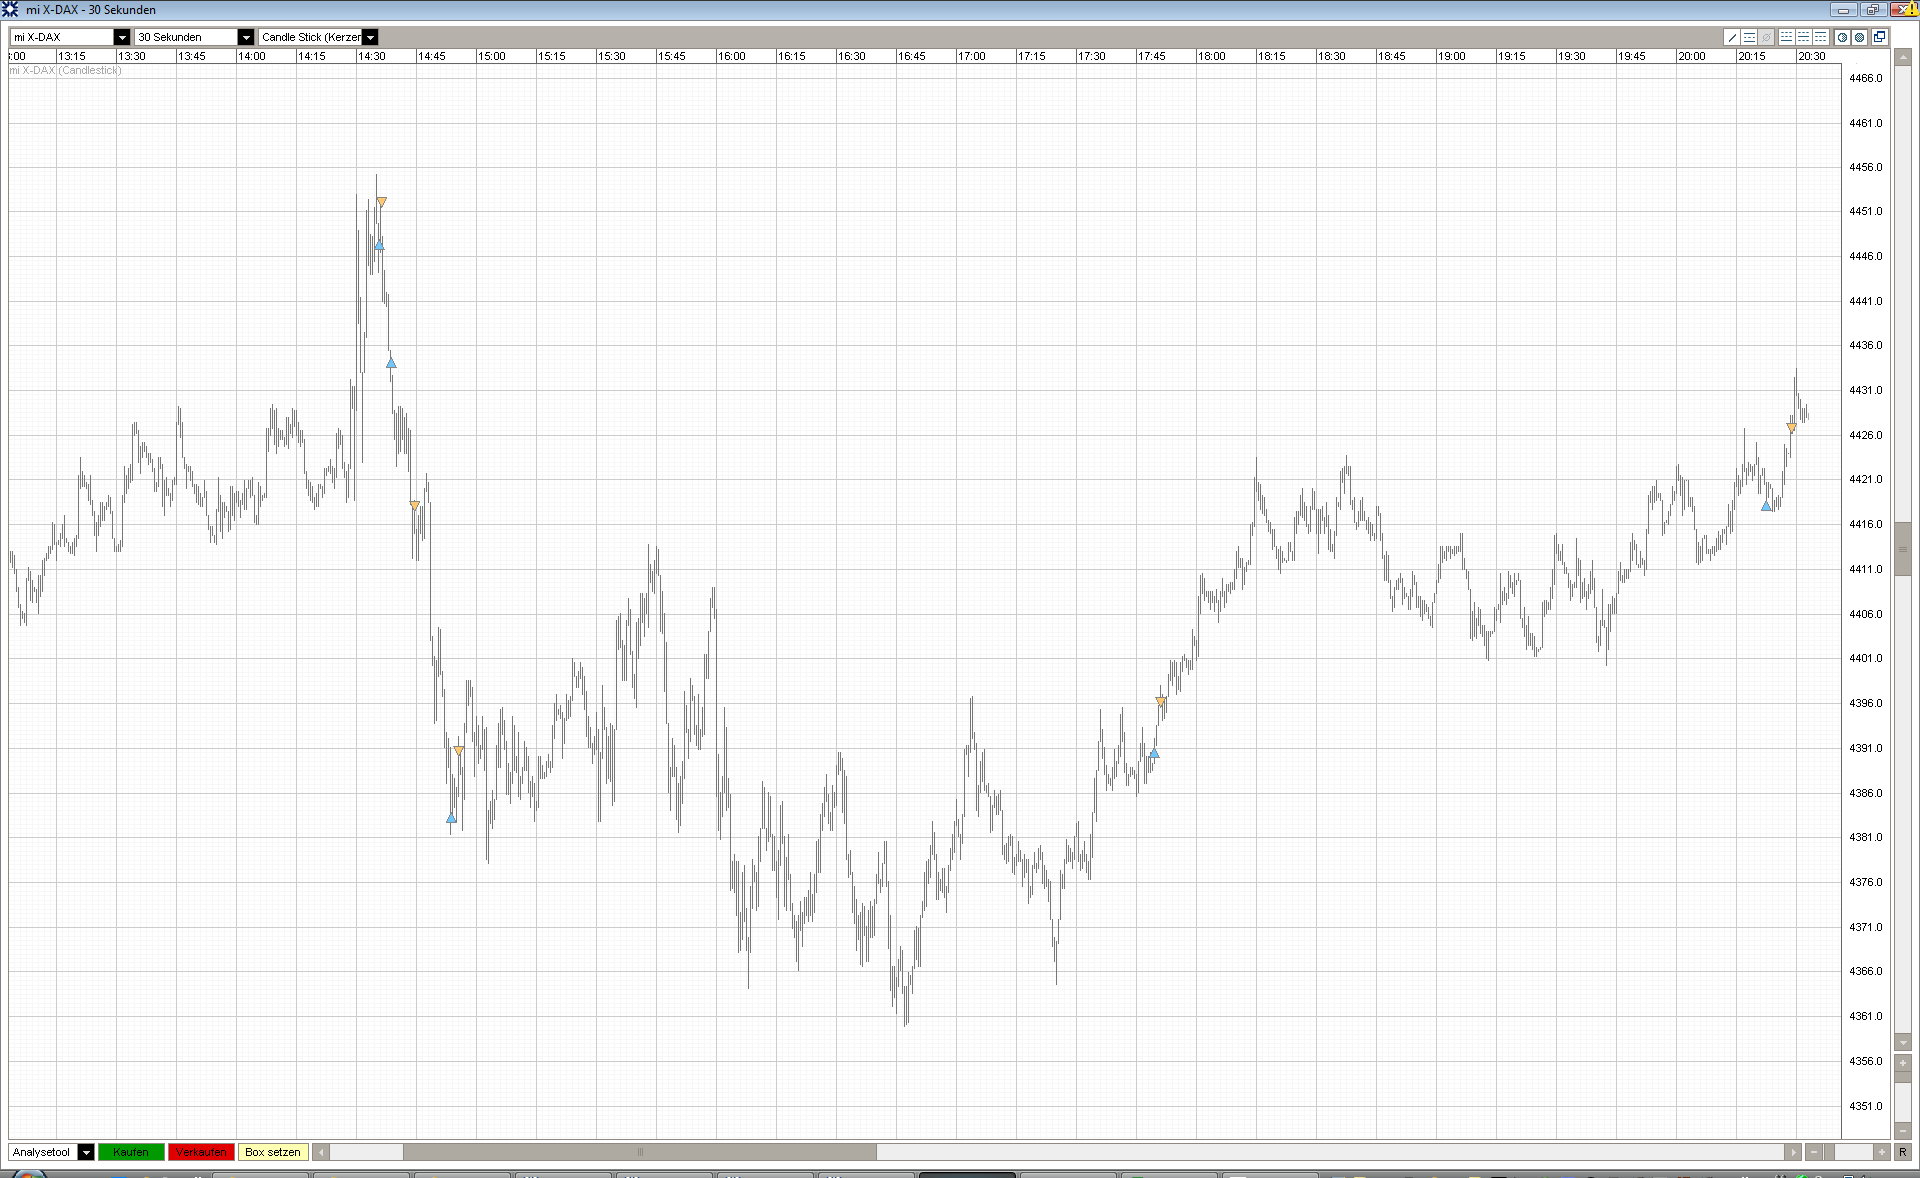Screen dimensions: 1920x1178
Task: Open the Candle Stick chart type dropdown
Action: (369, 37)
